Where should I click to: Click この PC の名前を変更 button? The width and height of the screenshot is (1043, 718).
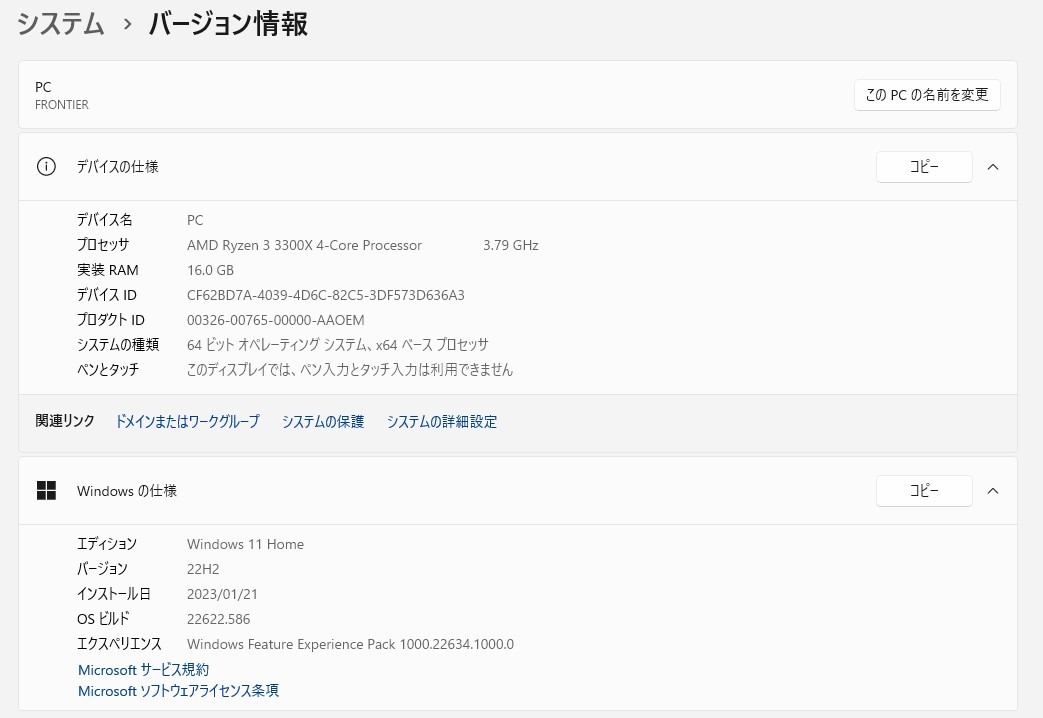click(x=926, y=95)
